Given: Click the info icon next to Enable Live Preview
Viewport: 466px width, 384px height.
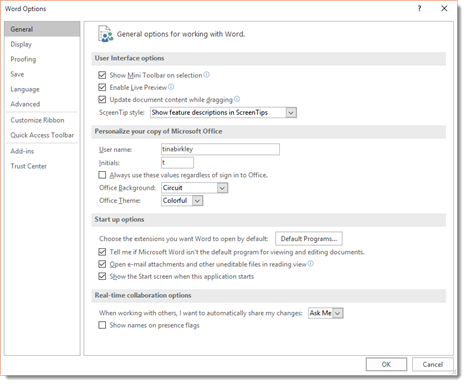Looking at the screenshot, I should [171, 87].
